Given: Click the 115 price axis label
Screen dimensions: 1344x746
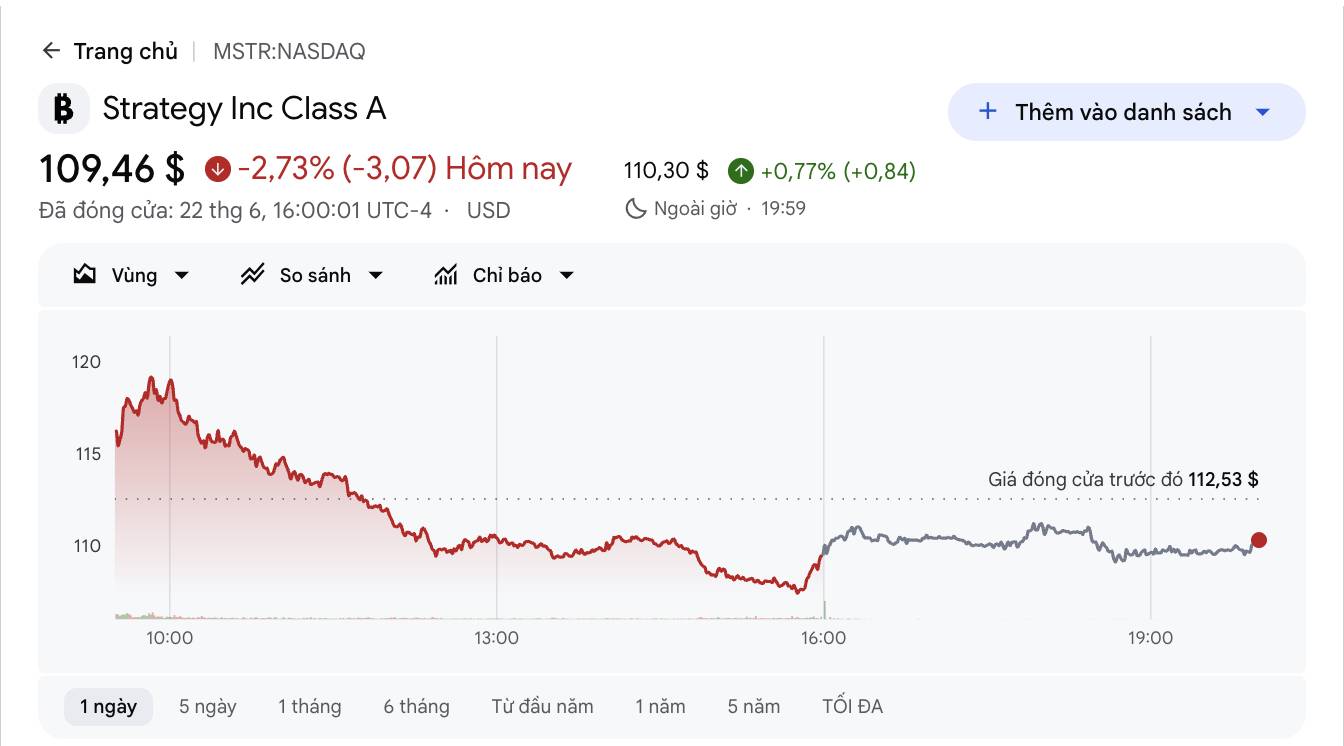Looking at the screenshot, I should 88,454.
